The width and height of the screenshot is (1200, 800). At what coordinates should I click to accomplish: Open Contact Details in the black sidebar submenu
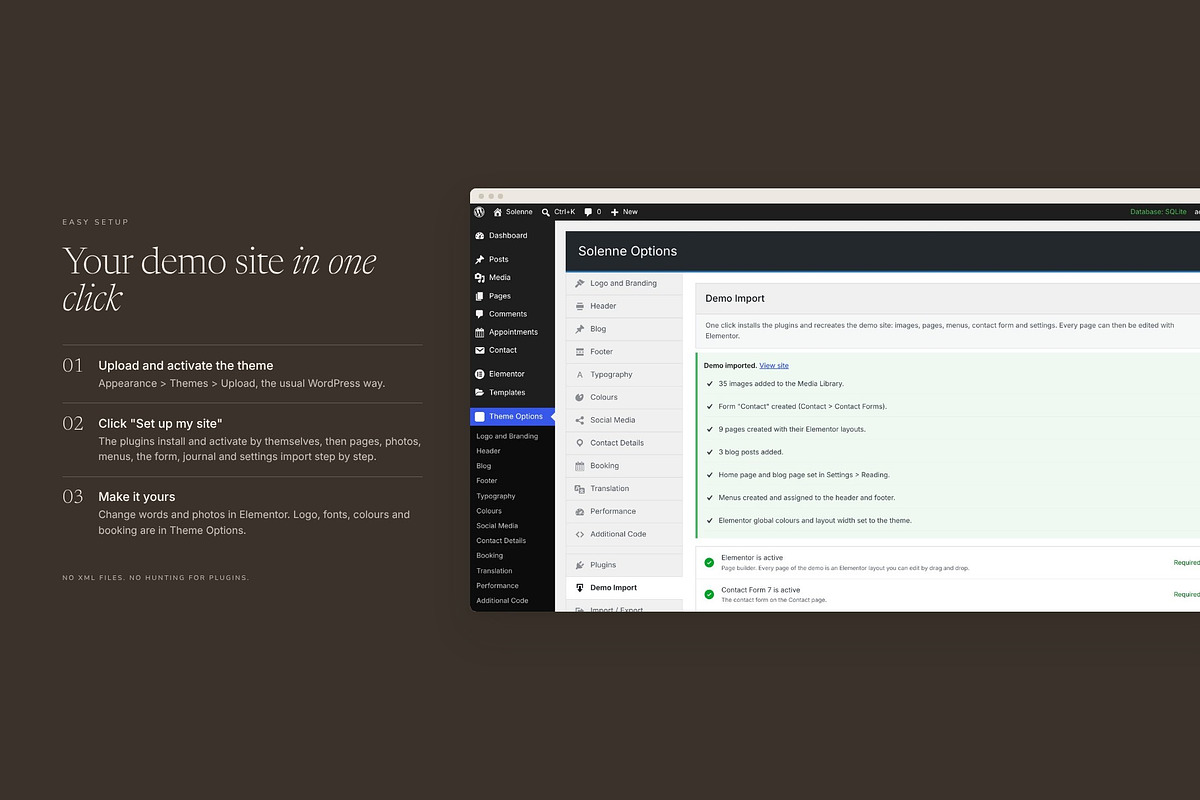(x=501, y=541)
